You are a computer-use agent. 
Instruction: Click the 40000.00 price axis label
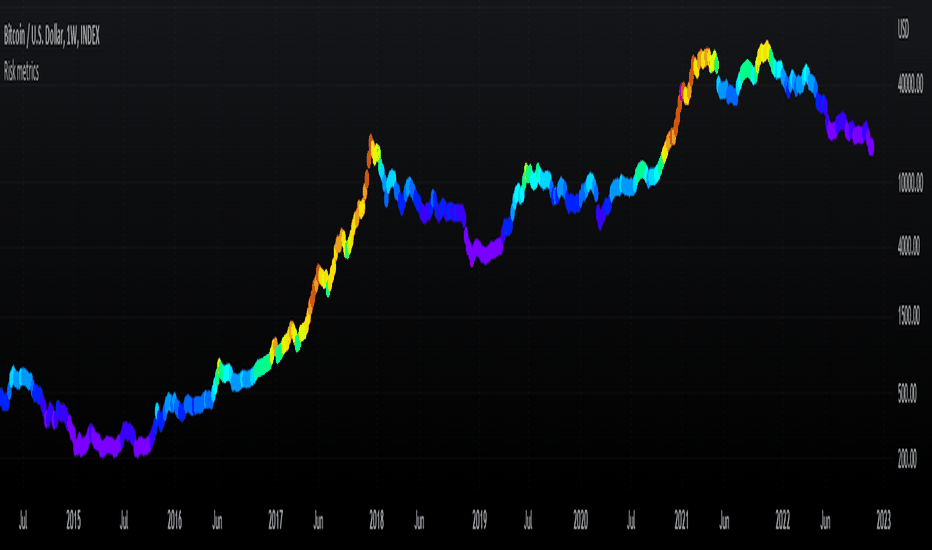click(910, 84)
